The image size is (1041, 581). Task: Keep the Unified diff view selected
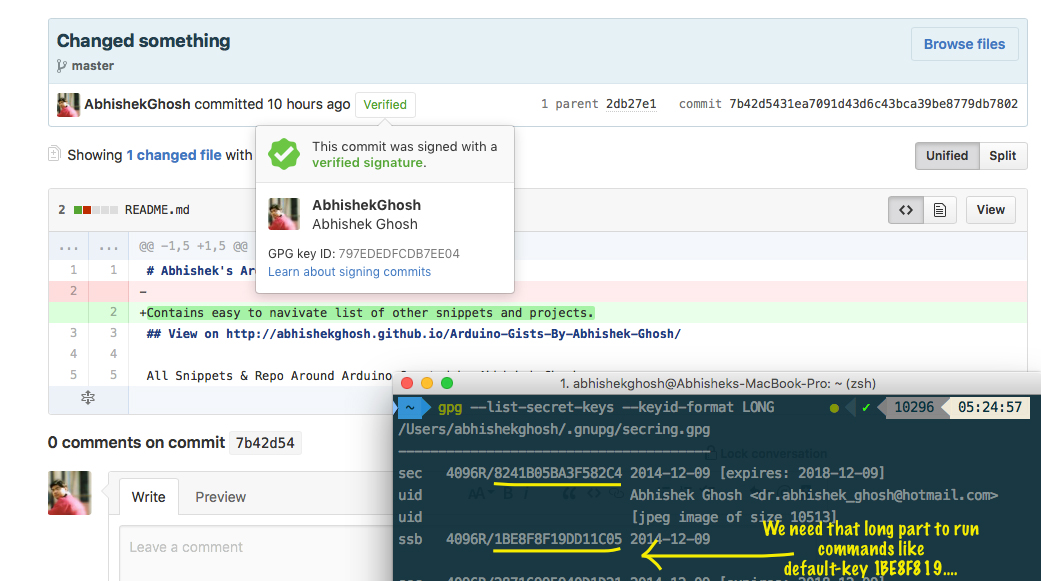click(x=947, y=156)
